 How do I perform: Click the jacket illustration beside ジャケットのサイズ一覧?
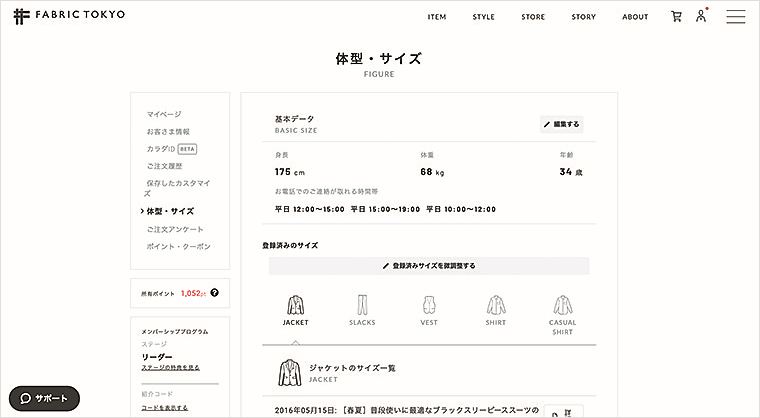point(289,372)
